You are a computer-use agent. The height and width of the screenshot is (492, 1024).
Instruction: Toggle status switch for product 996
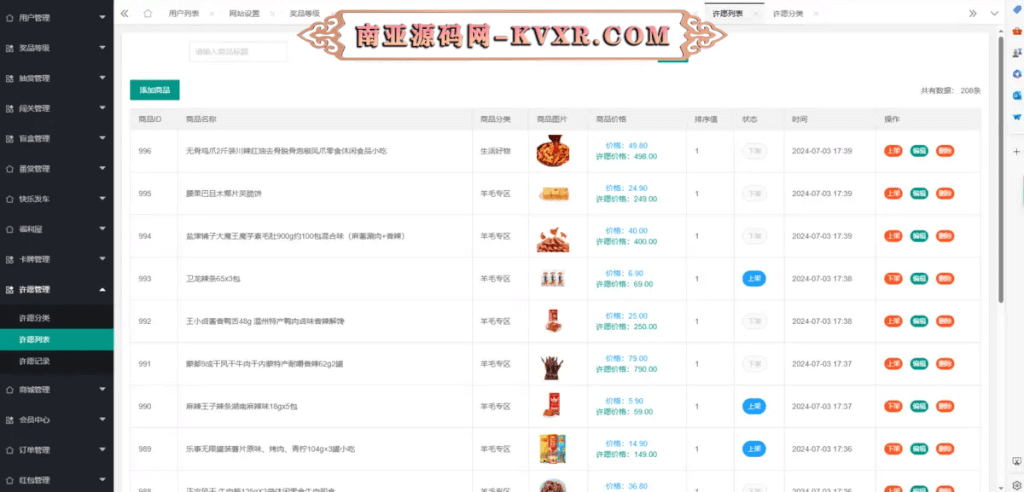click(753, 152)
